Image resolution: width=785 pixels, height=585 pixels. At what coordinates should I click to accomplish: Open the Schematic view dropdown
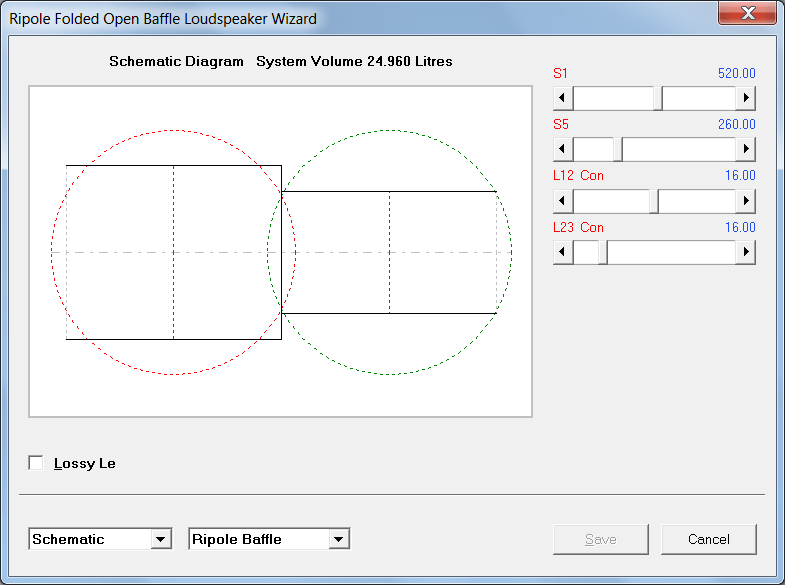point(161,539)
